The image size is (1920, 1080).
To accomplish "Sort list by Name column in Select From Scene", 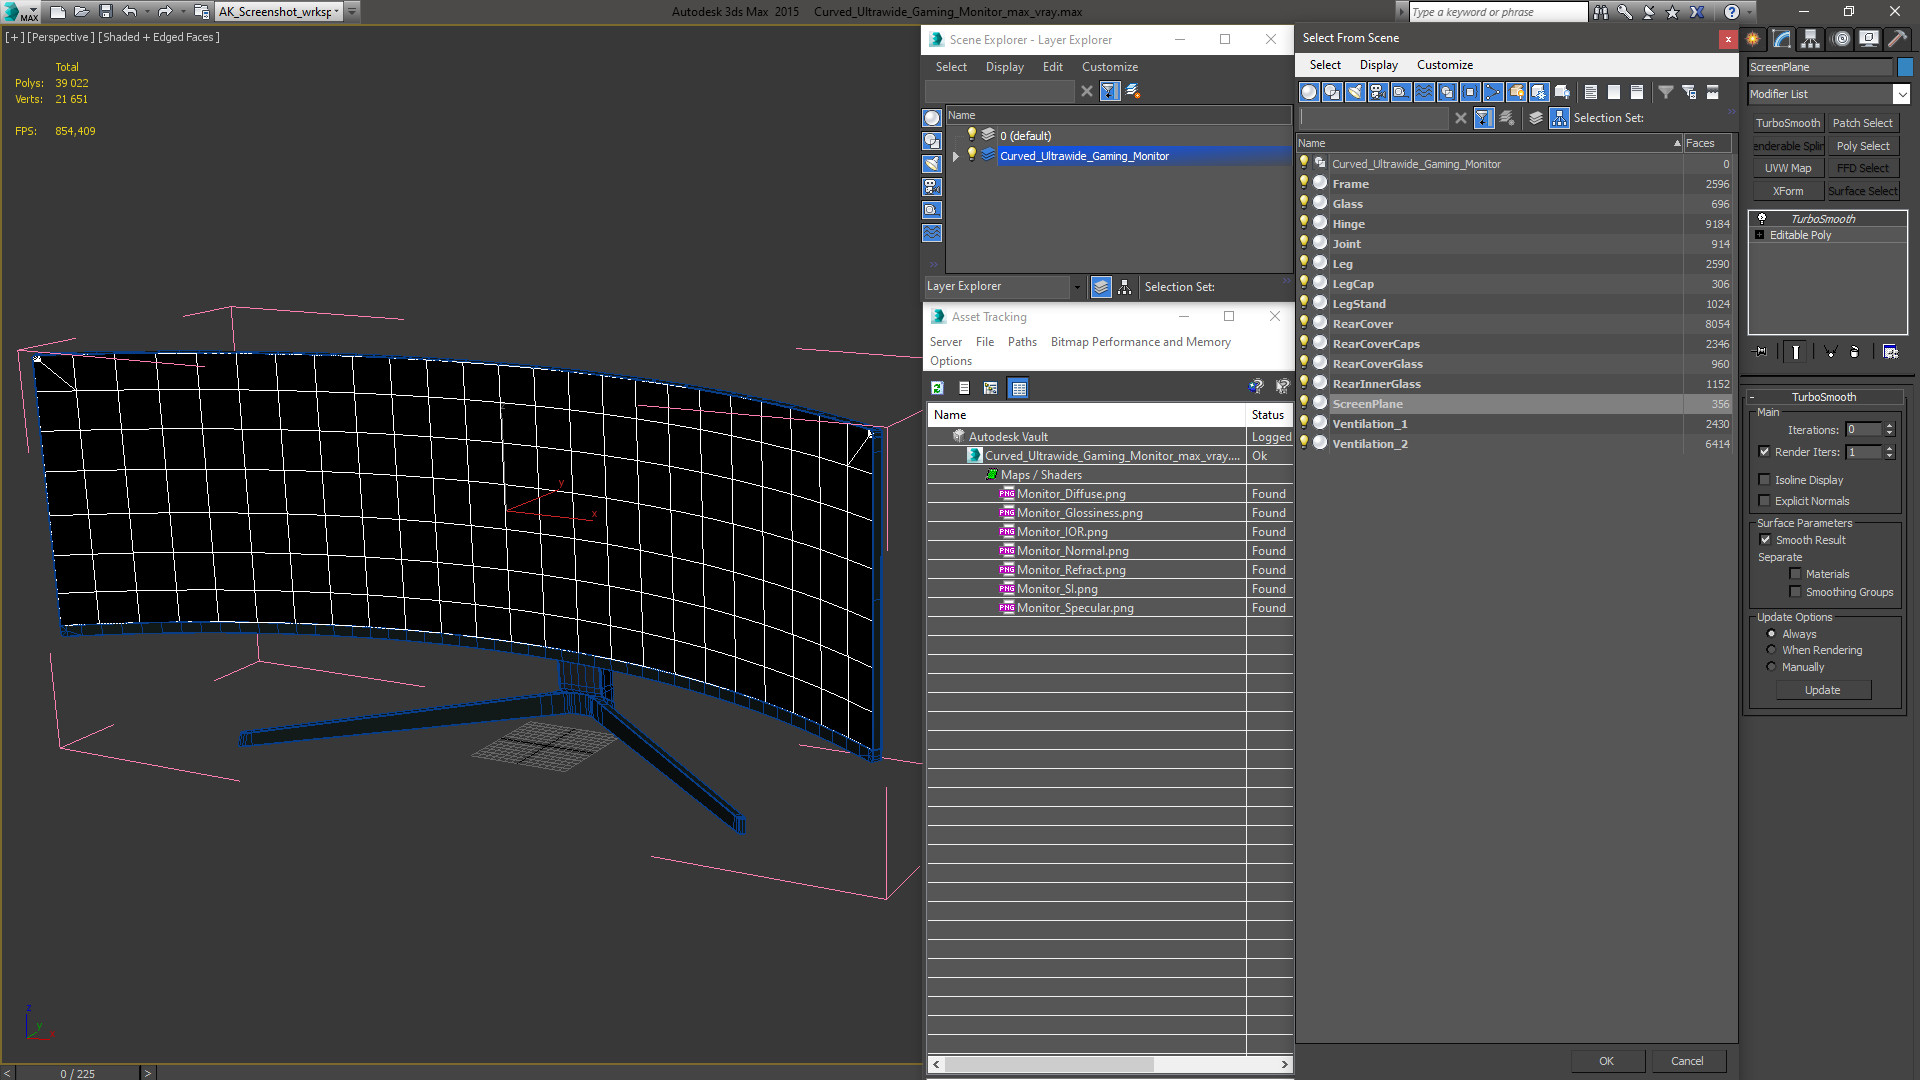I will [x=1490, y=143].
